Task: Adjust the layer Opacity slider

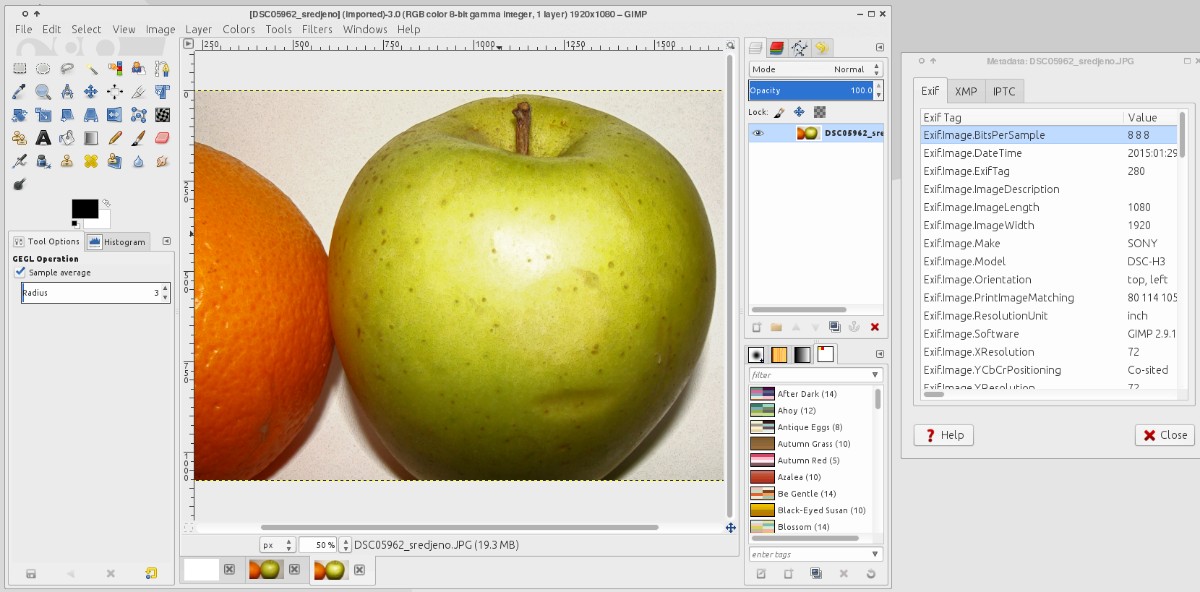Action: click(816, 90)
